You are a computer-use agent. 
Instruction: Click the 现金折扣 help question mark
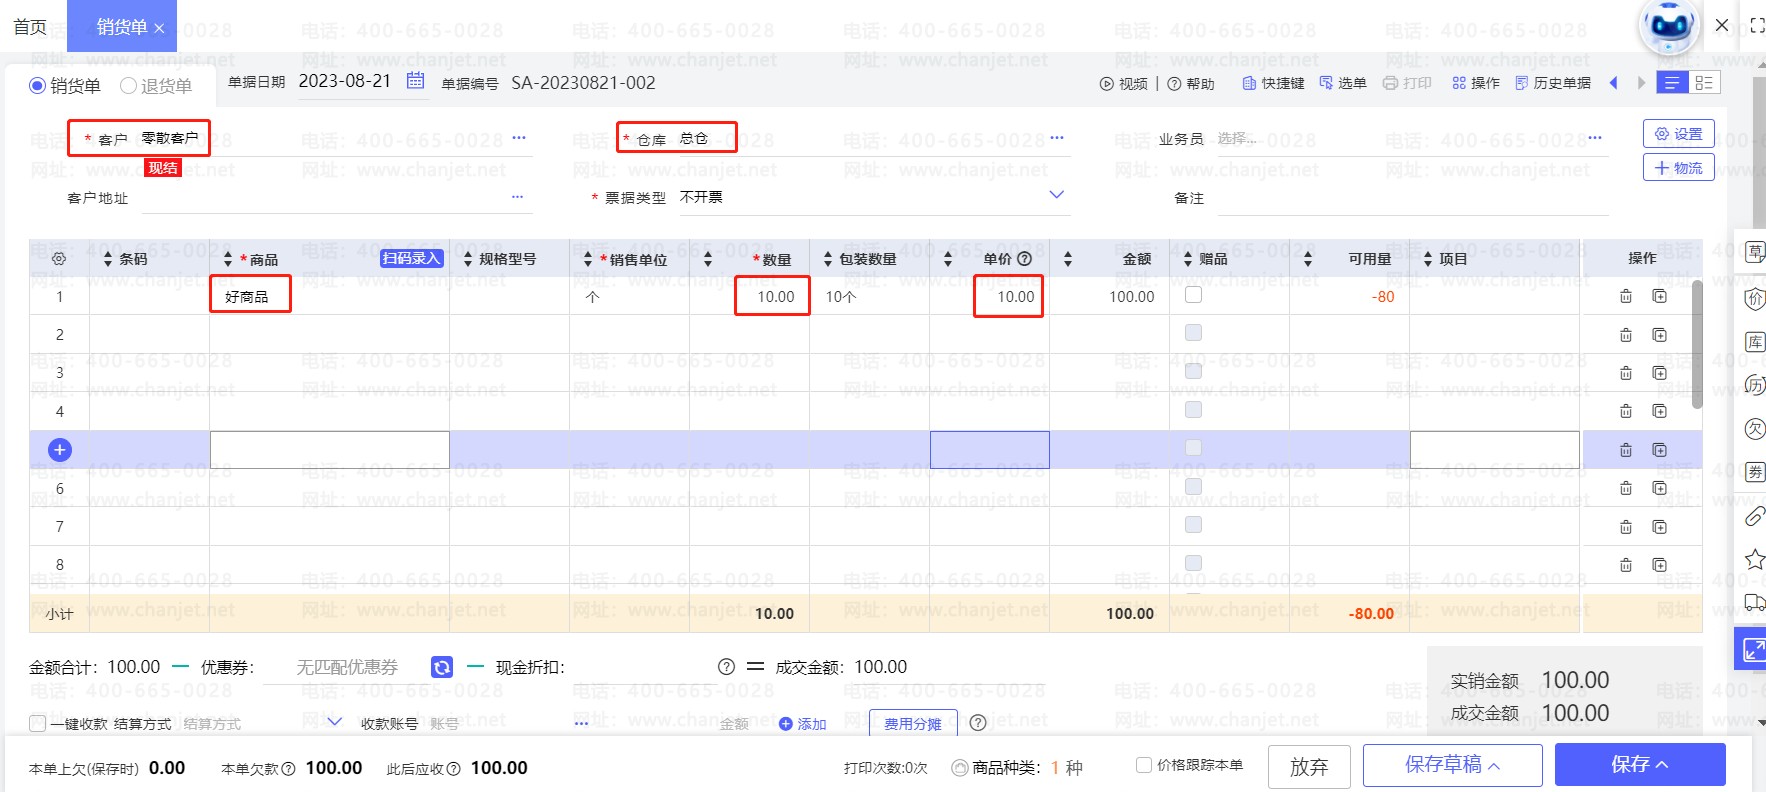(x=727, y=667)
